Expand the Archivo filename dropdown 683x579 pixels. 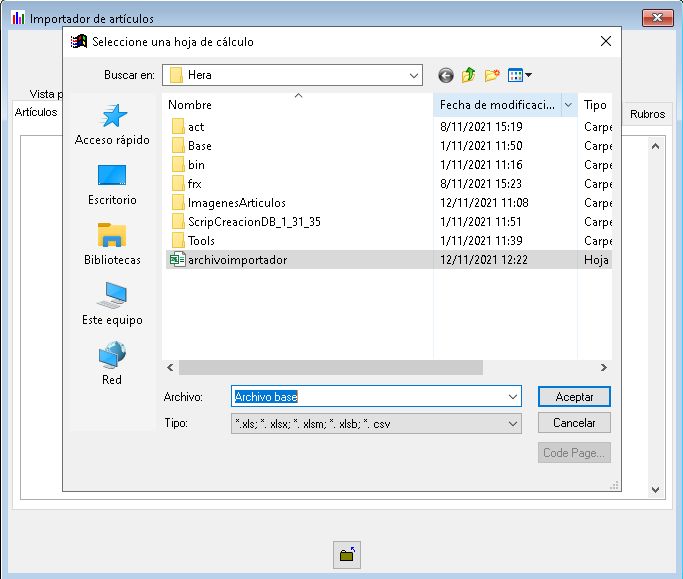pyautogui.click(x=512, y=397)
